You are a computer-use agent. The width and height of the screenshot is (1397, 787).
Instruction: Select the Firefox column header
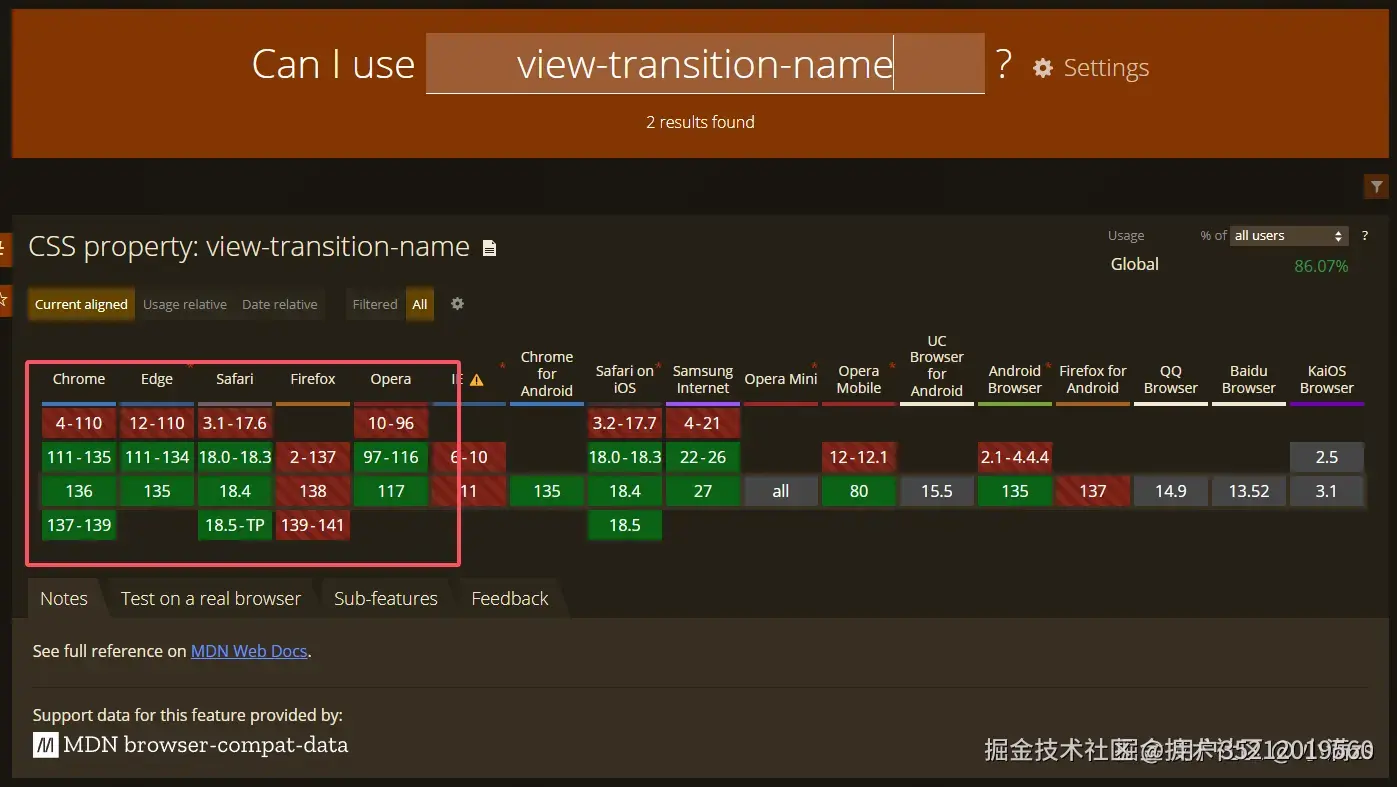[313, 379]
